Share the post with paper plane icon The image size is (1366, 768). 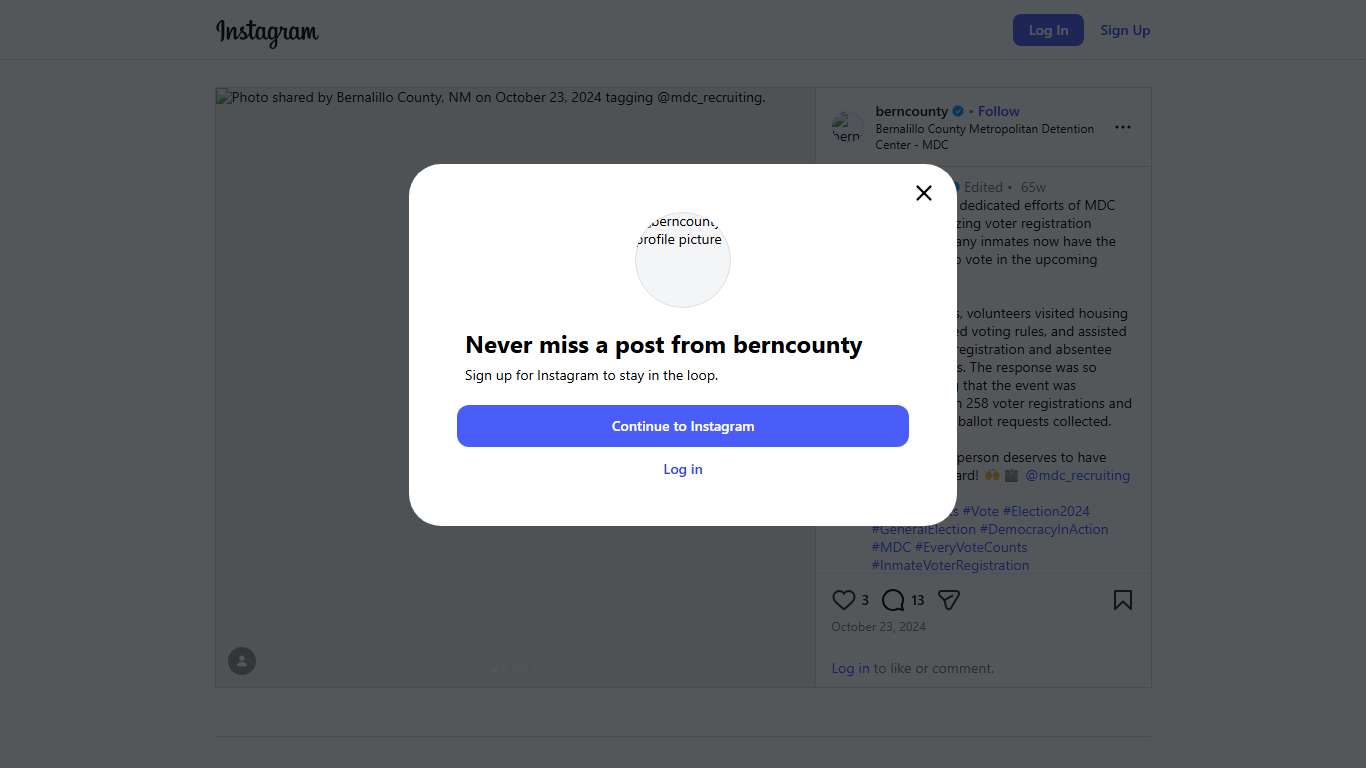(949, 600)
